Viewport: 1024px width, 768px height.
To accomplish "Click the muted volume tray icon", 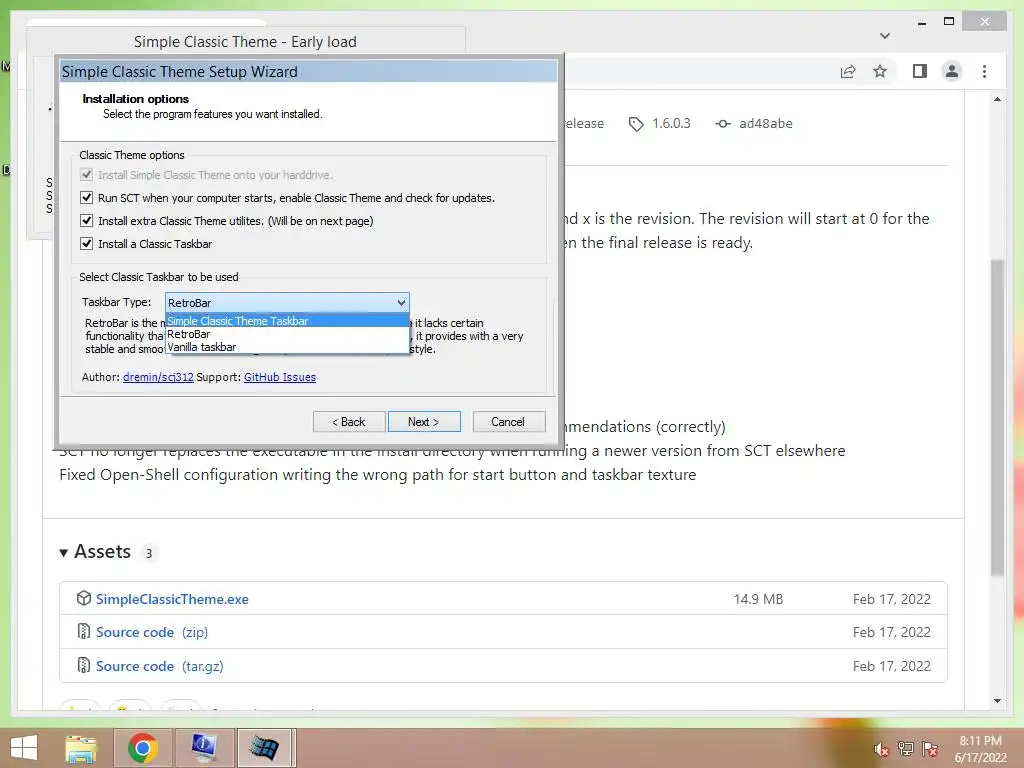I will tap(881, 749).
